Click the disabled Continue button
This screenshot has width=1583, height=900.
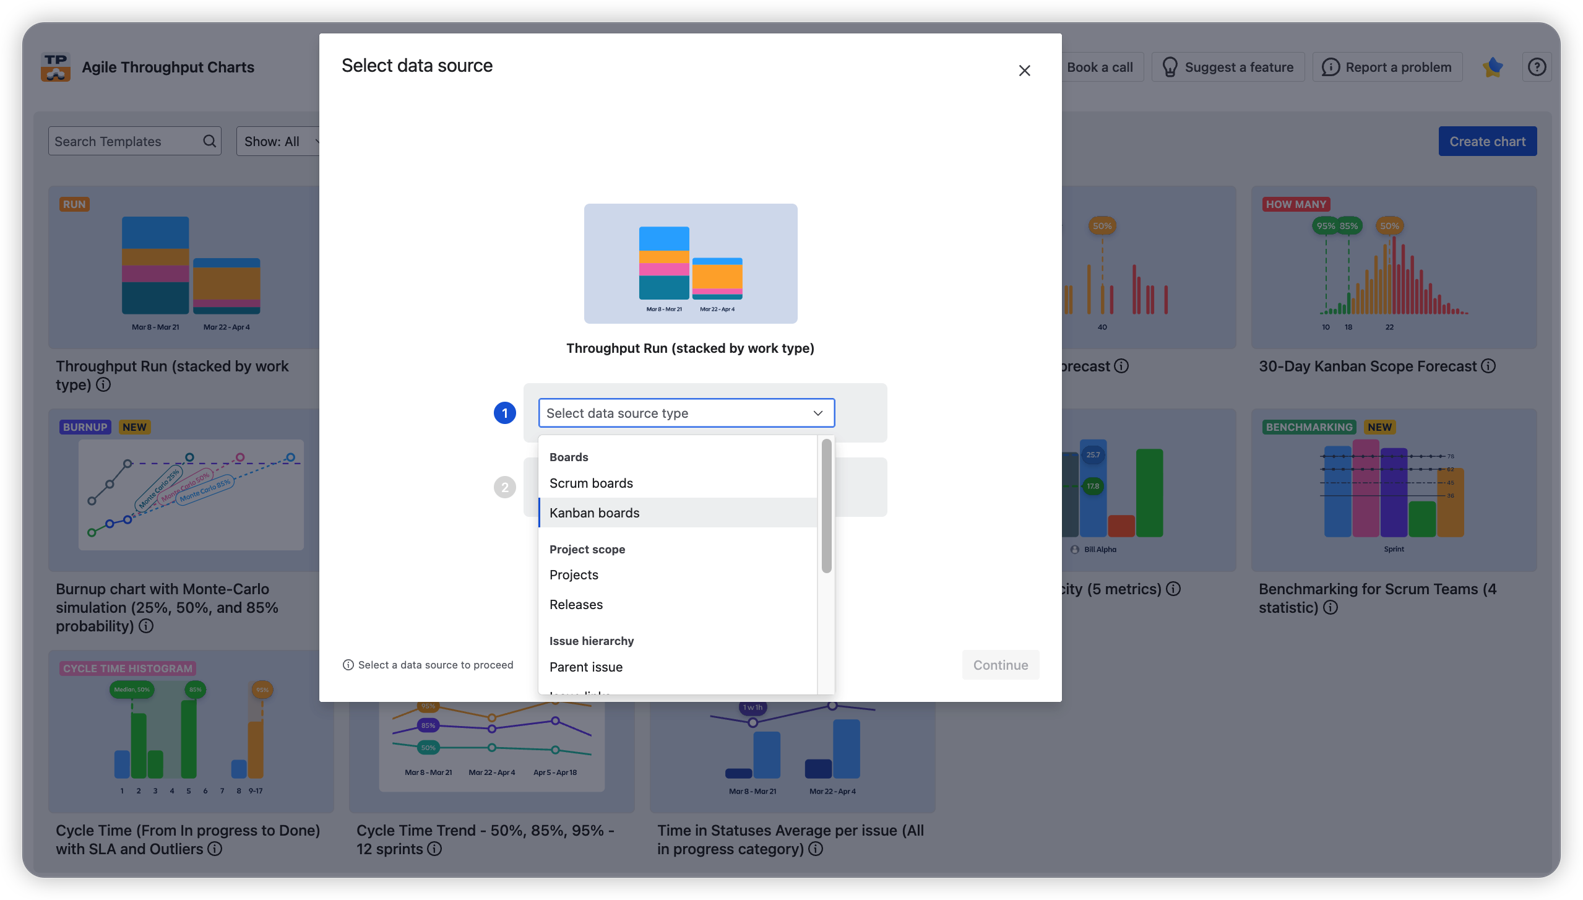click(x=1000, y=665)
